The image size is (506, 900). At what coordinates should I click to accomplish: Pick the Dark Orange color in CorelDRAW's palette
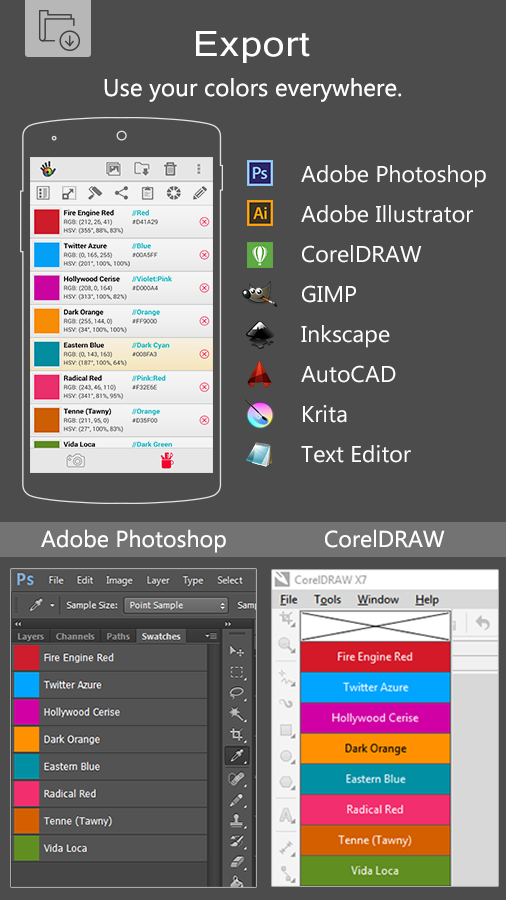pos(375,748)
